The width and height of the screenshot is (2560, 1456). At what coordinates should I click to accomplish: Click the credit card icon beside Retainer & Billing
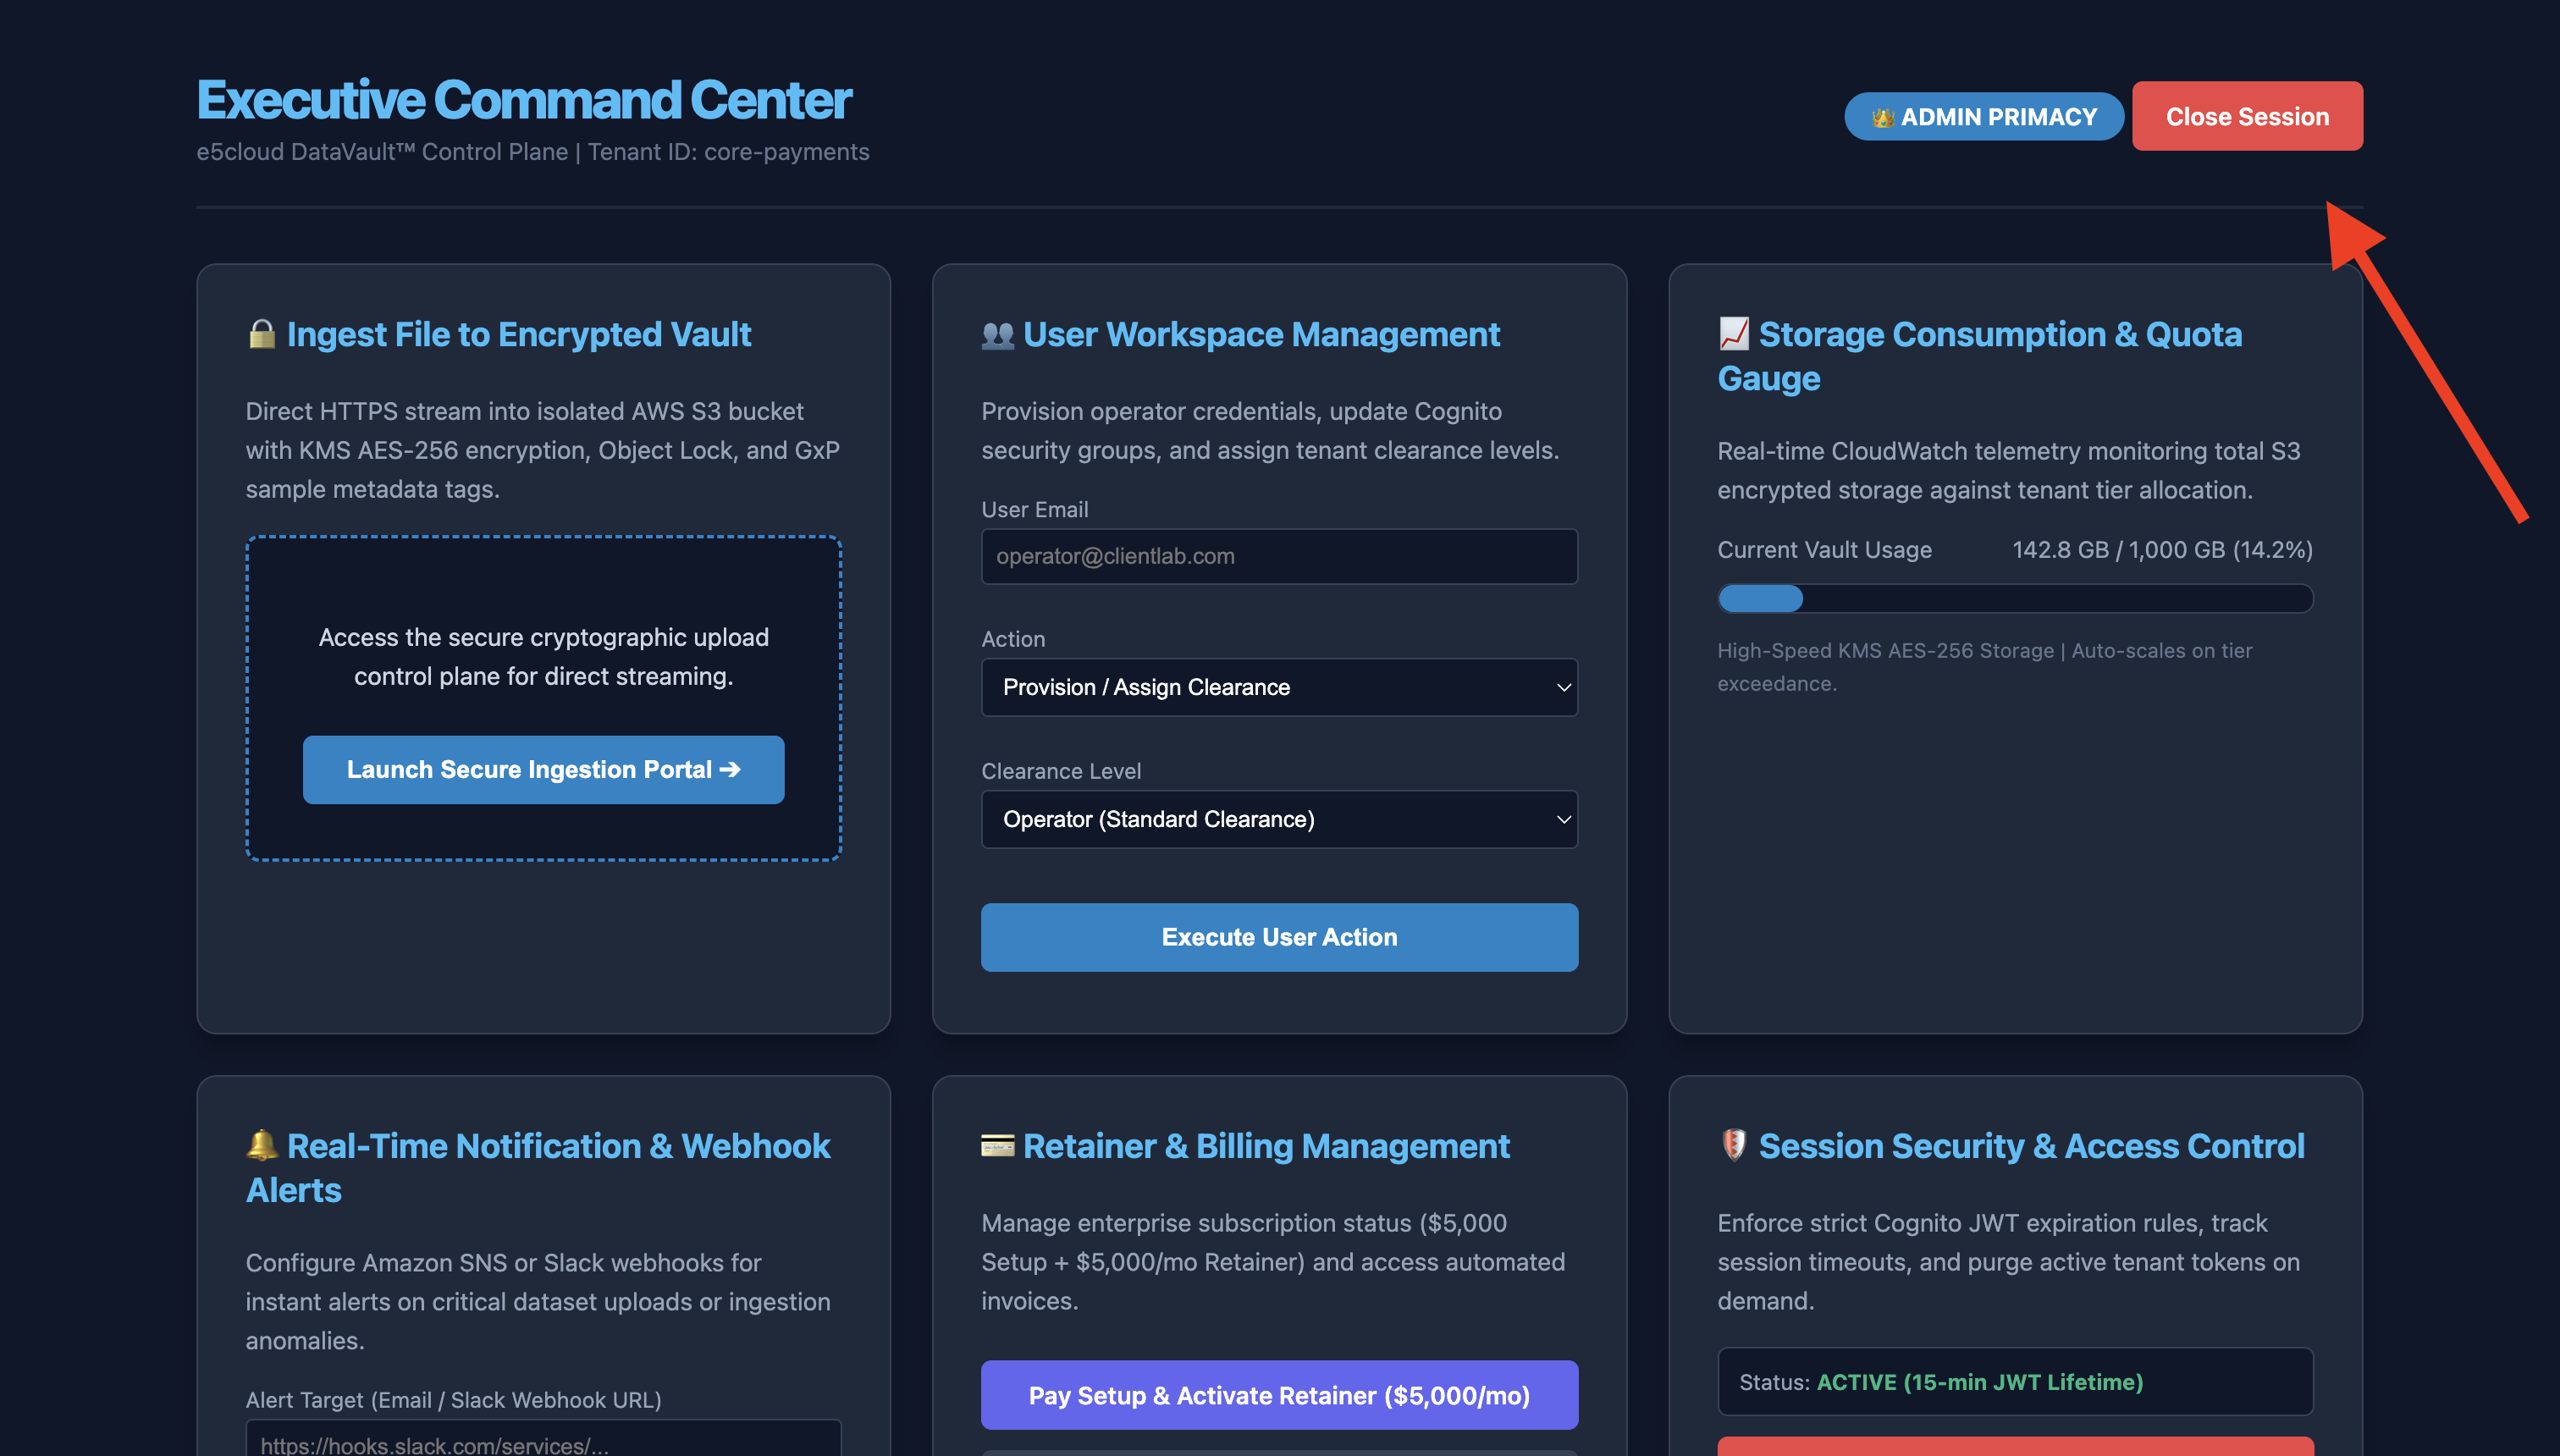coord(997,1145)
